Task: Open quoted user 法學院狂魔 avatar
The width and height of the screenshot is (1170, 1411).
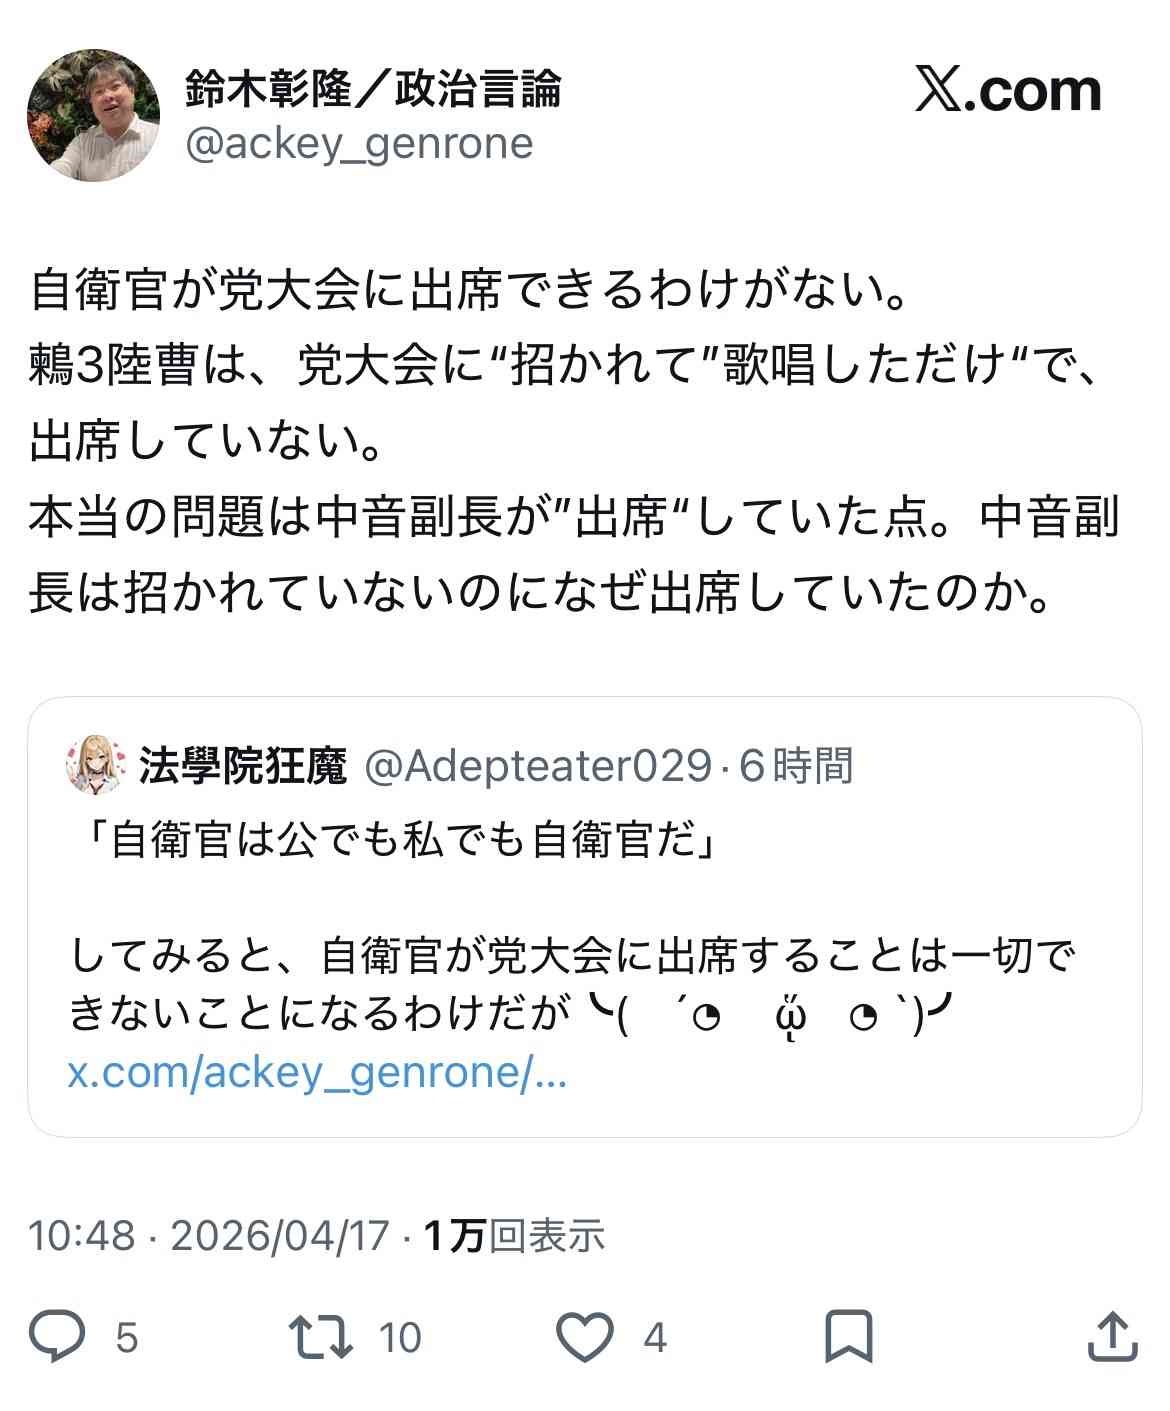Action: pos(96,768)
